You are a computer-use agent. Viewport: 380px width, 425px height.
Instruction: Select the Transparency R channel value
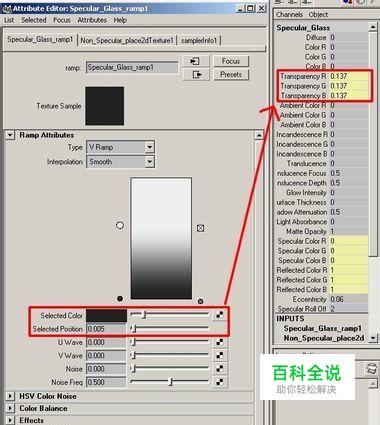pos(349,76)
